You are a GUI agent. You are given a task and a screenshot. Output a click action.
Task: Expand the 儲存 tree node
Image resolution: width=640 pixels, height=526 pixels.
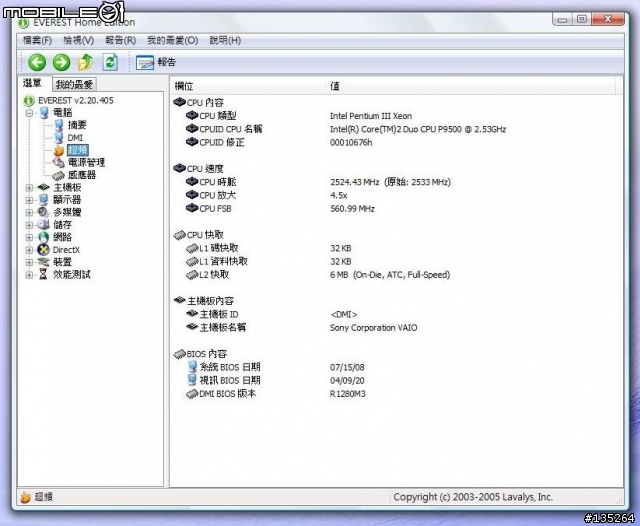pos(29,225)
